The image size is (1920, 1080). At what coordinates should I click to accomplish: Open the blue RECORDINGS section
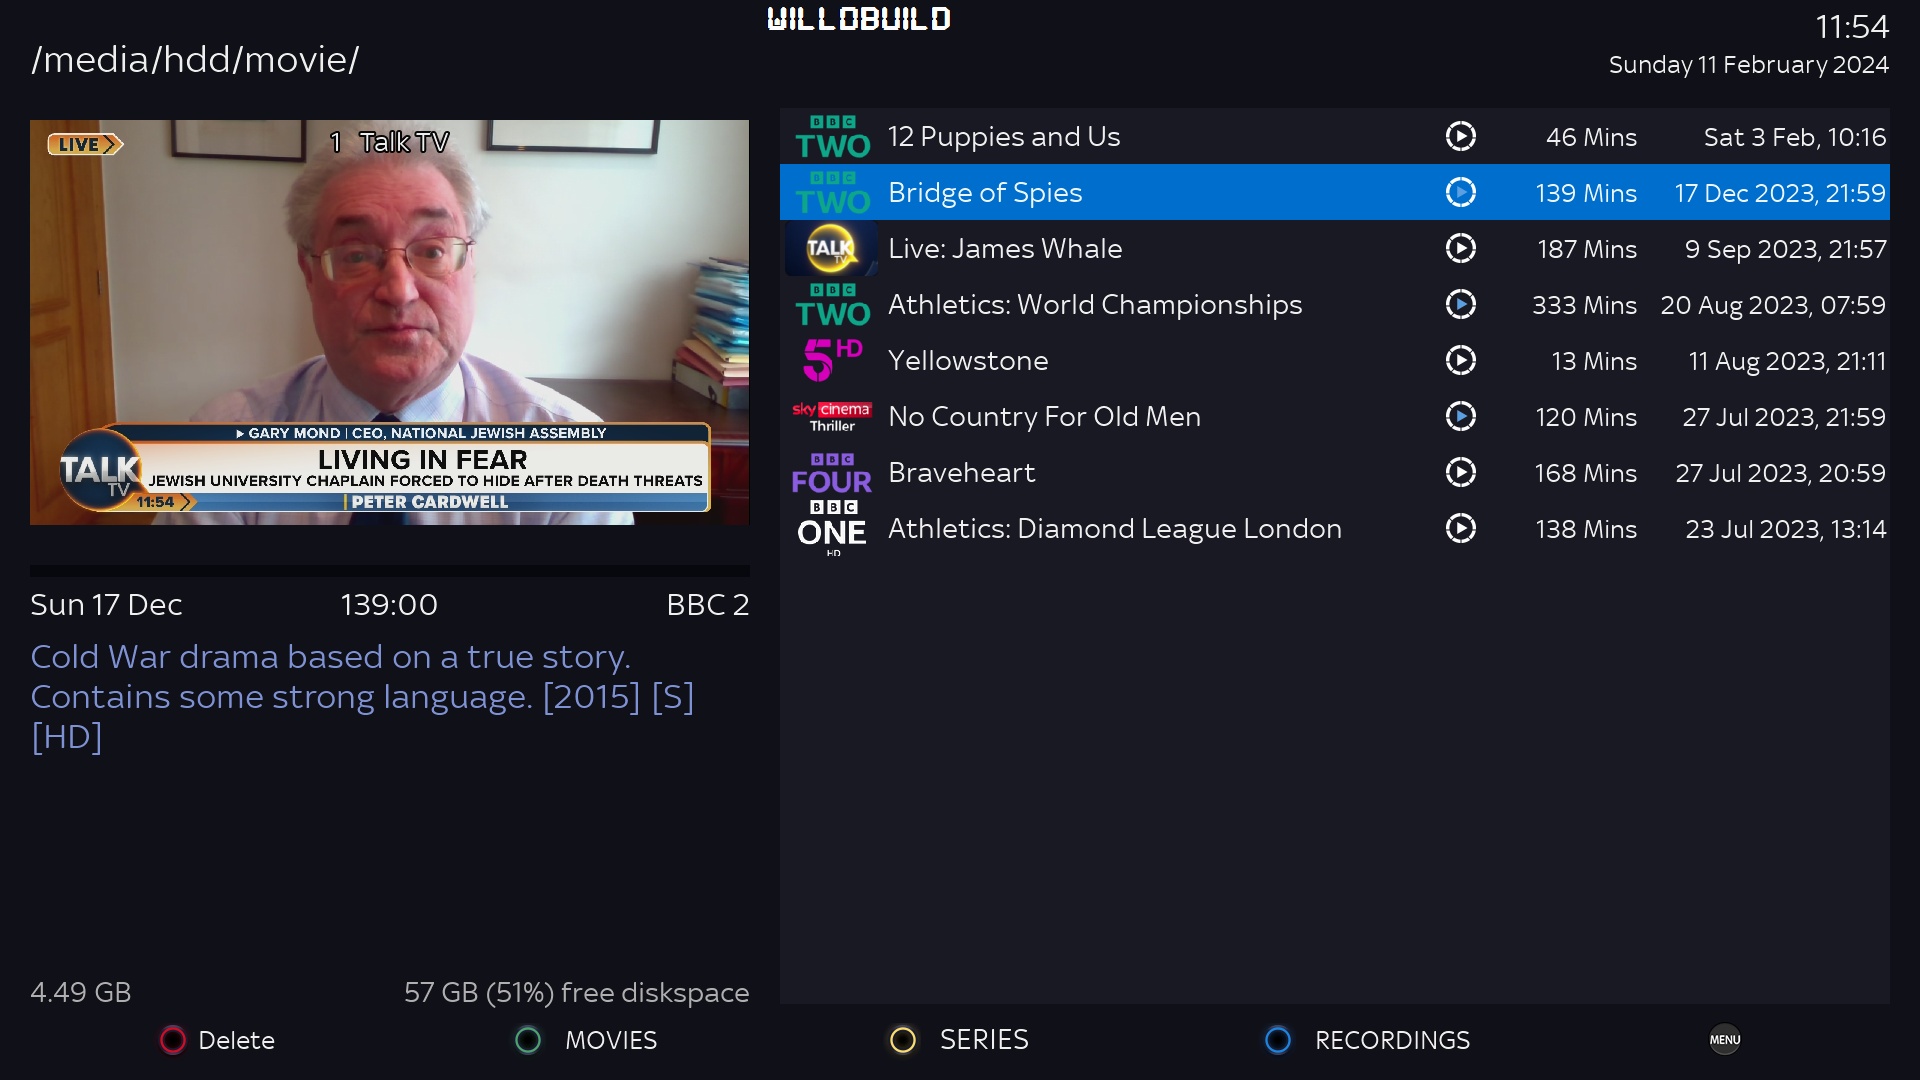point(1367,1040)
